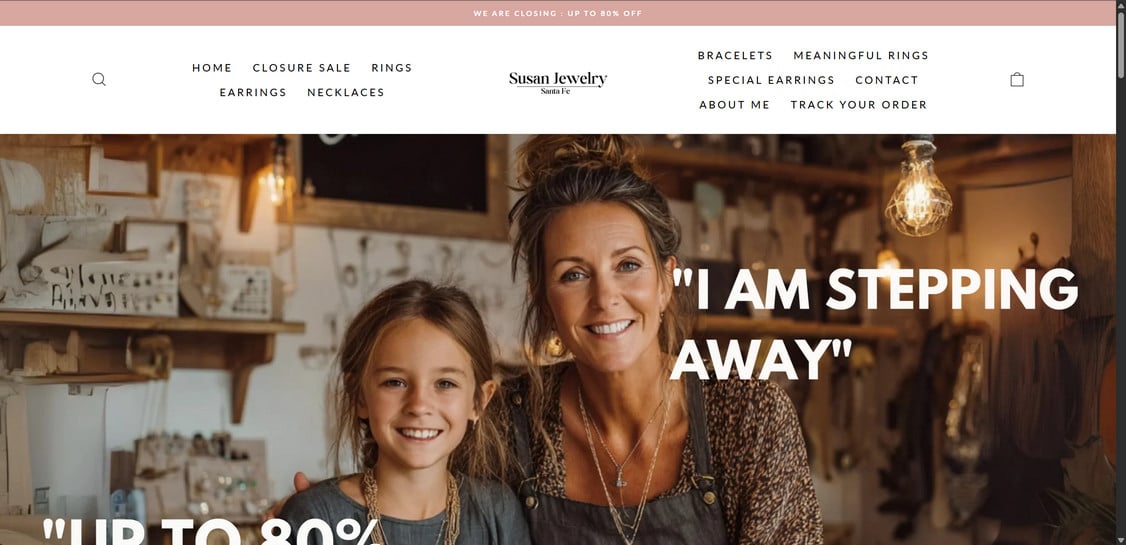Click the scrollbar up arrow
1126x545 pixels.
(1121, 5)
